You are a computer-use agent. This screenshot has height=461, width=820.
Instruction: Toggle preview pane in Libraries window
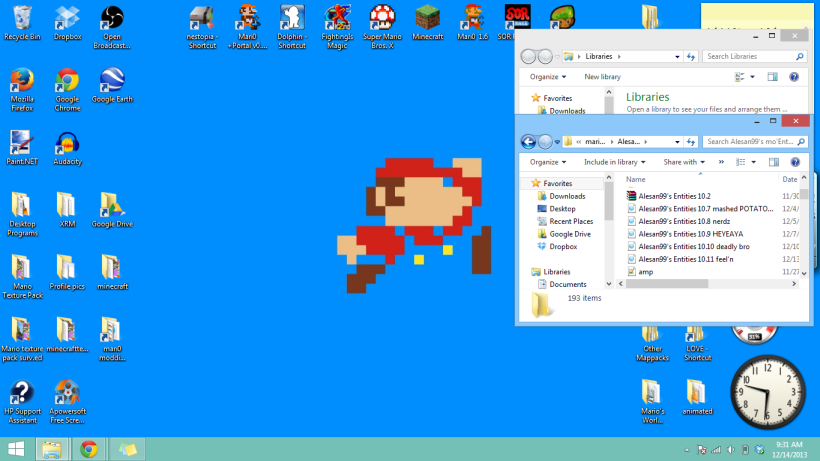pos(772,77)
